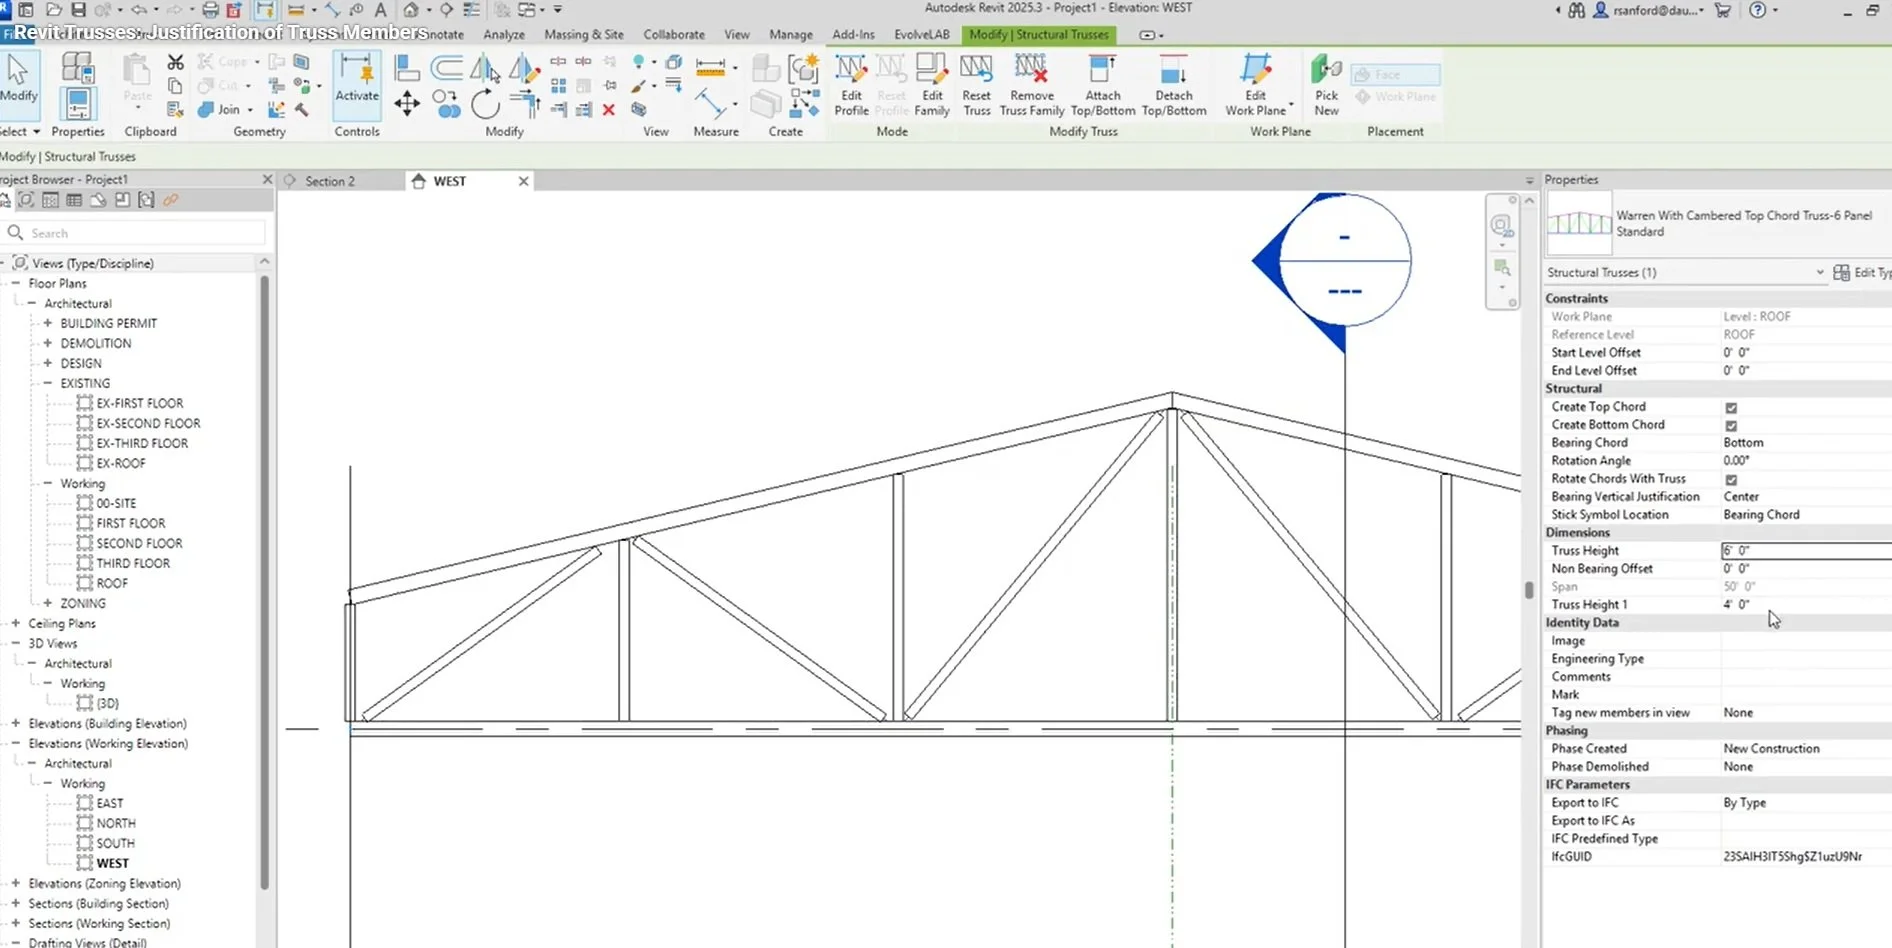Switch to the Section 2 view tab

[330, 181]
